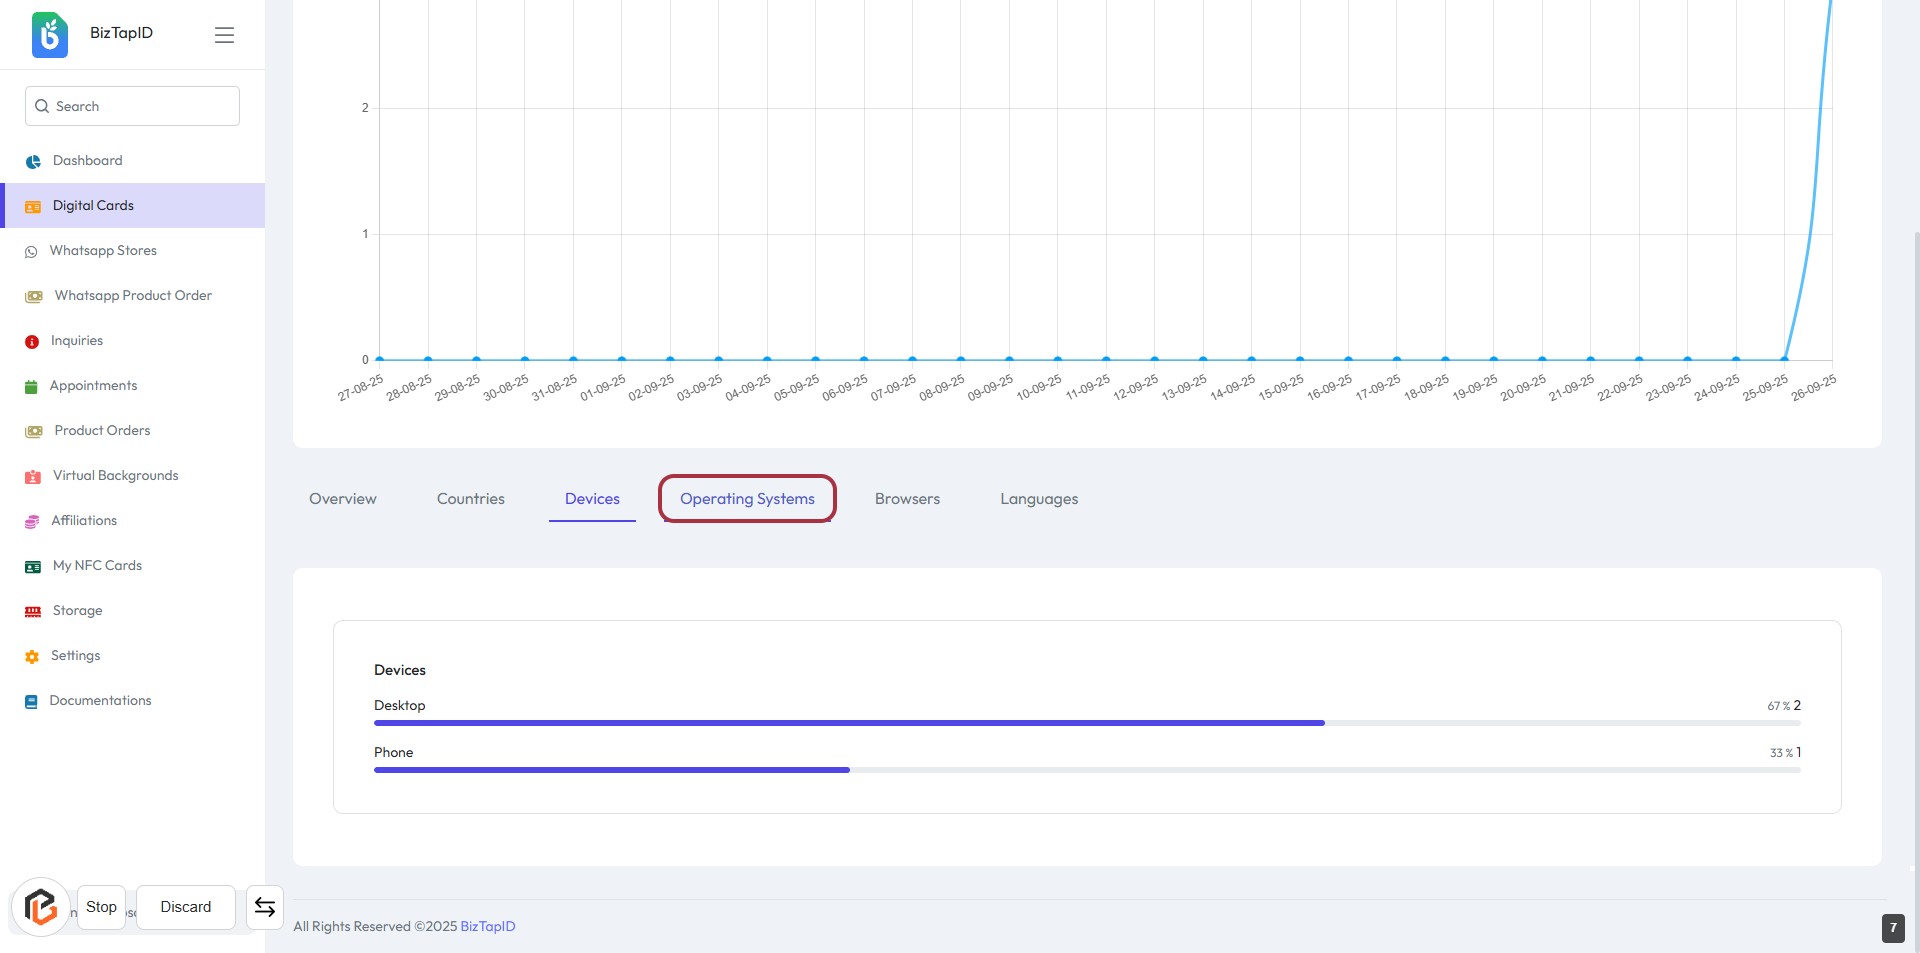This screenshot has width=1920, height=953.
Task: Open Documentations from the sidebar
Action: click(x=100, y=701)
